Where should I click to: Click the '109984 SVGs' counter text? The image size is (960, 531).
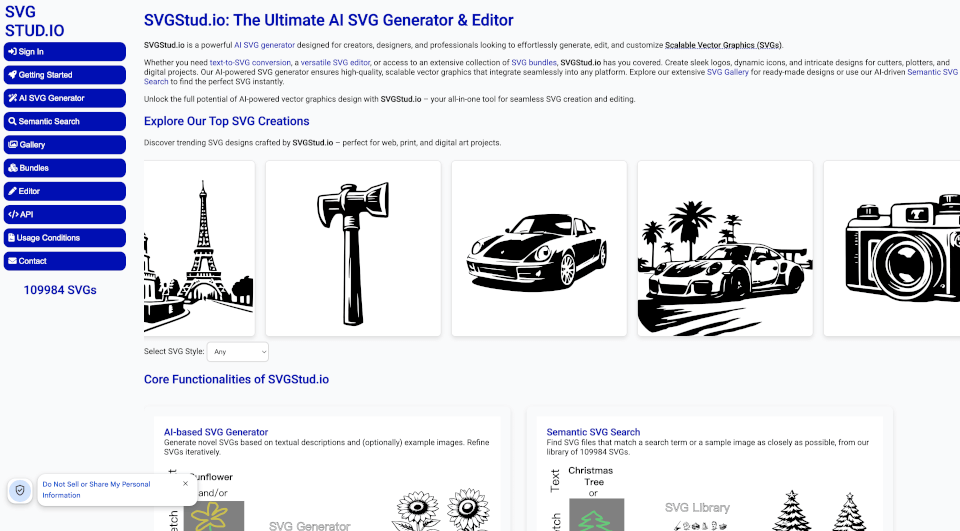(x=60, y=290)
